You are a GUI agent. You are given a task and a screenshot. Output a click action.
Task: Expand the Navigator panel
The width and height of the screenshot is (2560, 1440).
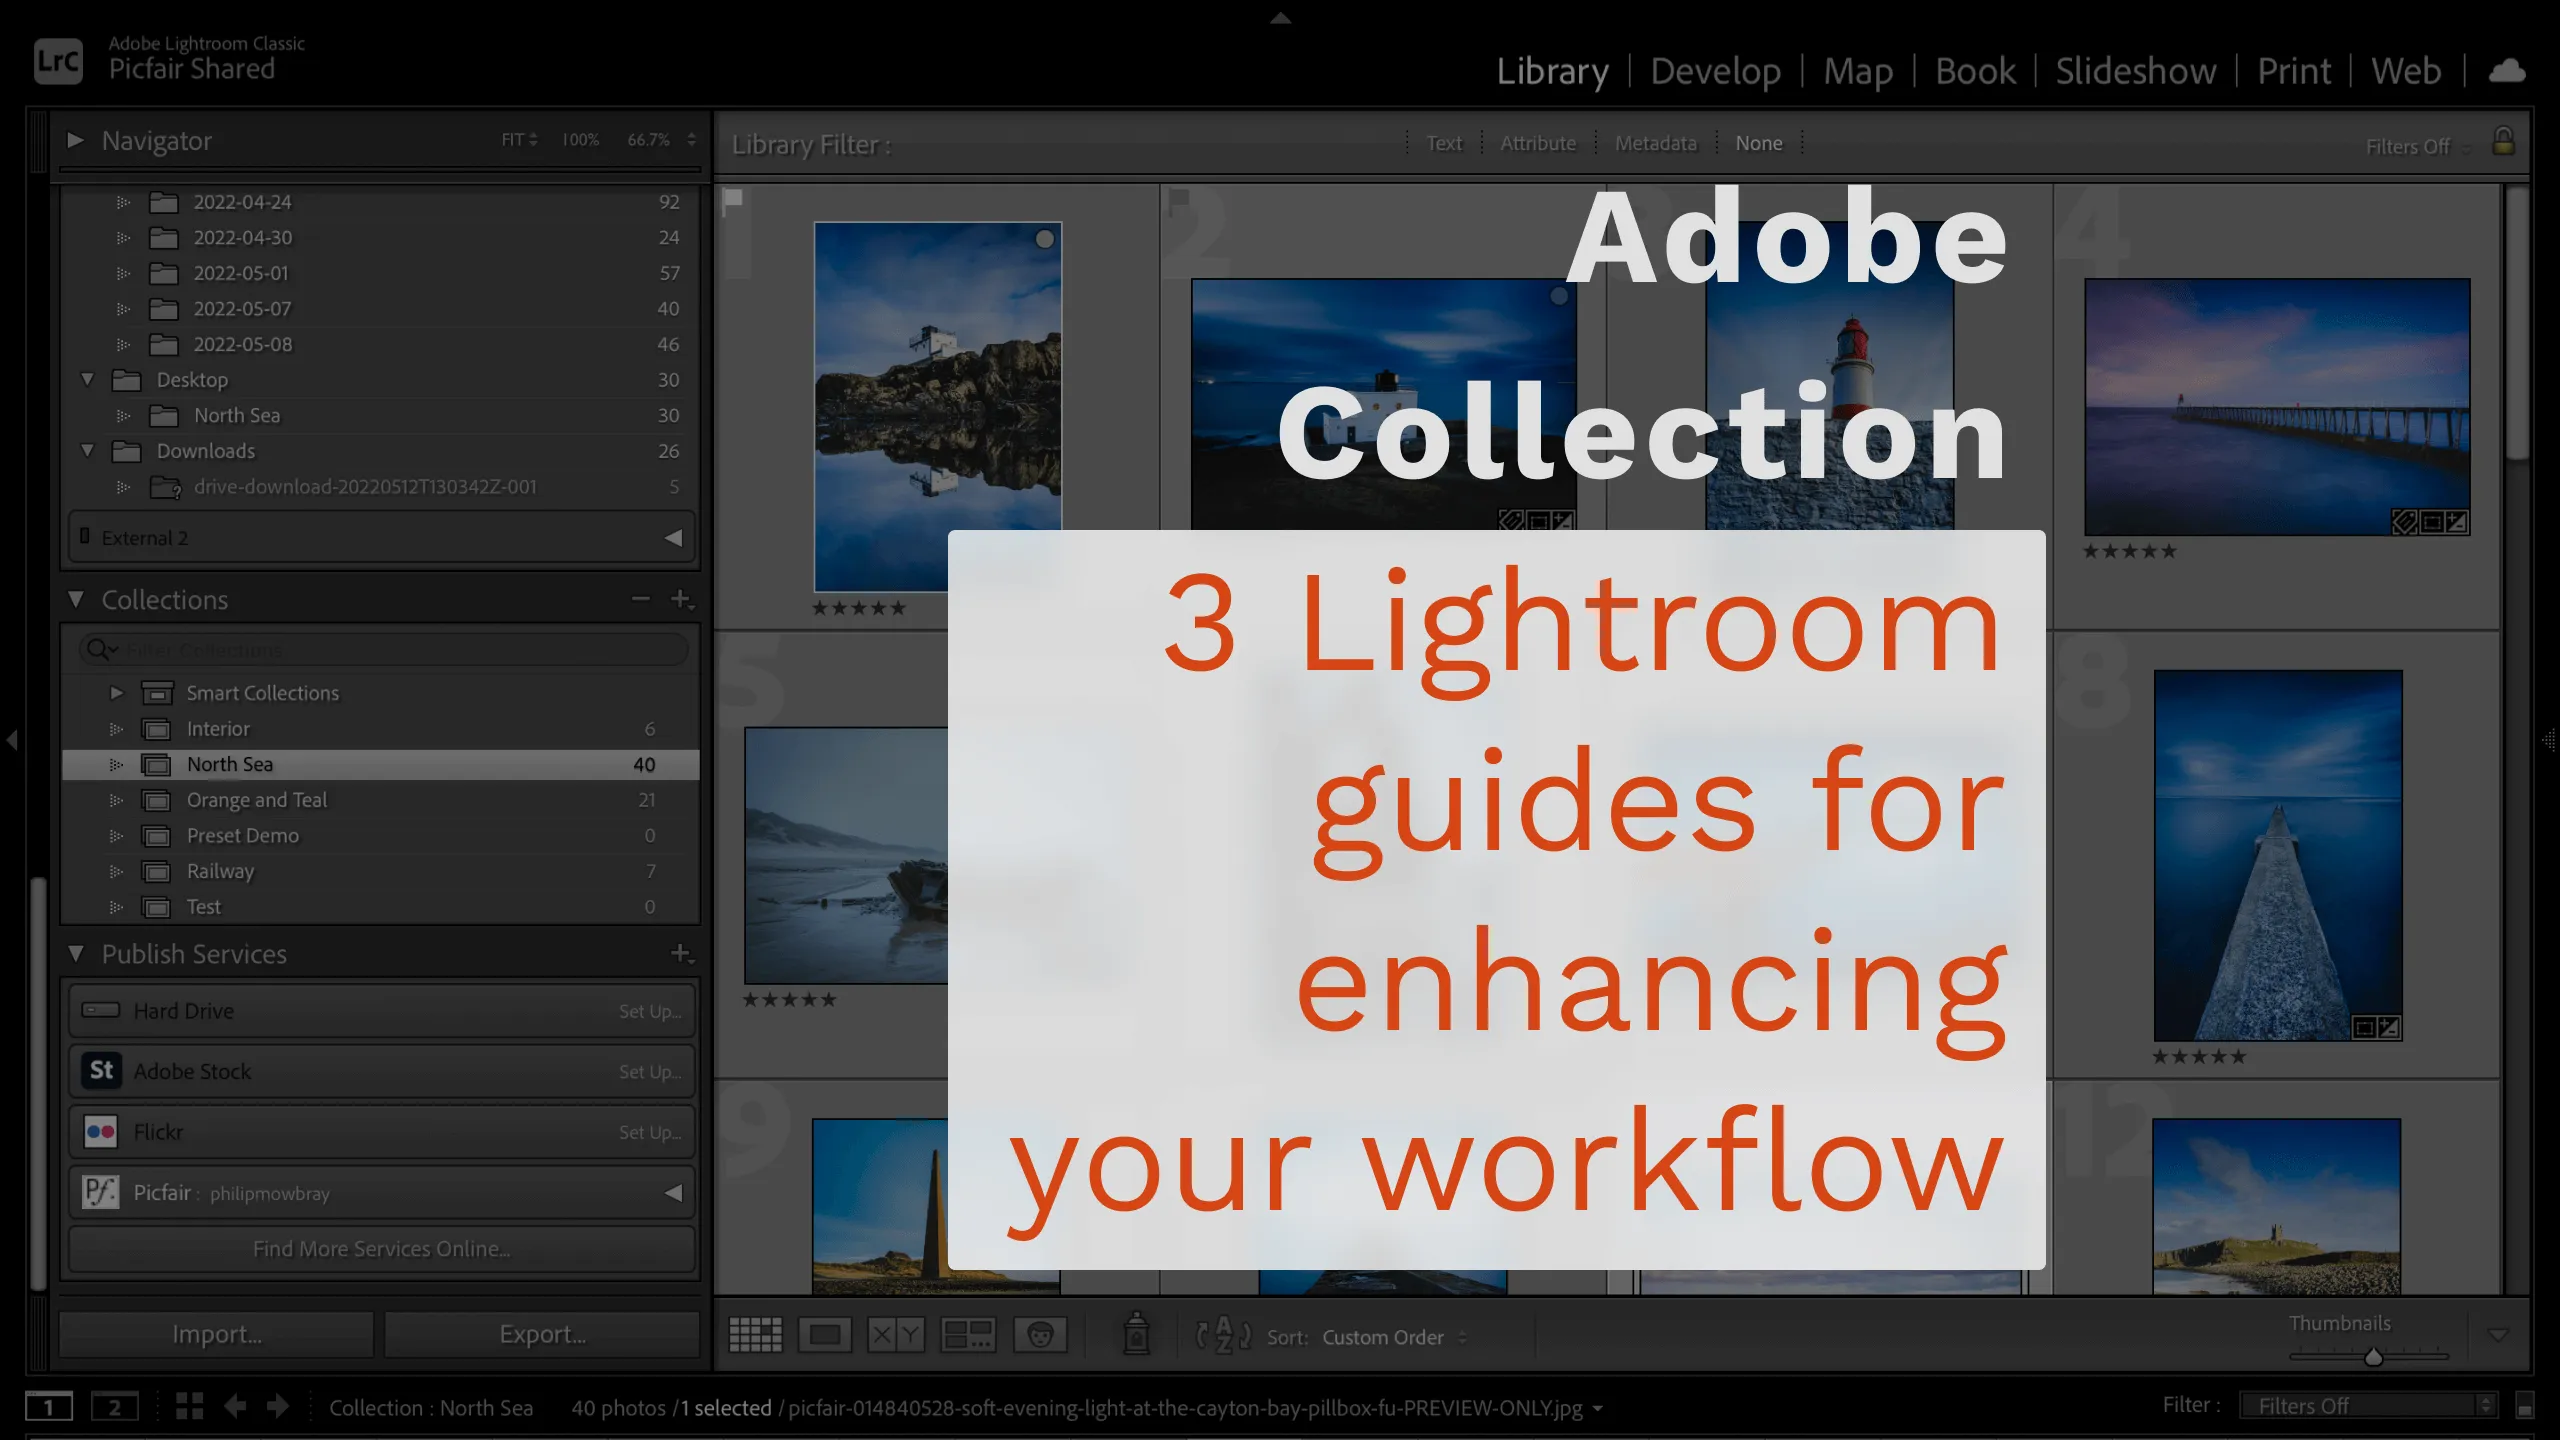coord(75,140)
